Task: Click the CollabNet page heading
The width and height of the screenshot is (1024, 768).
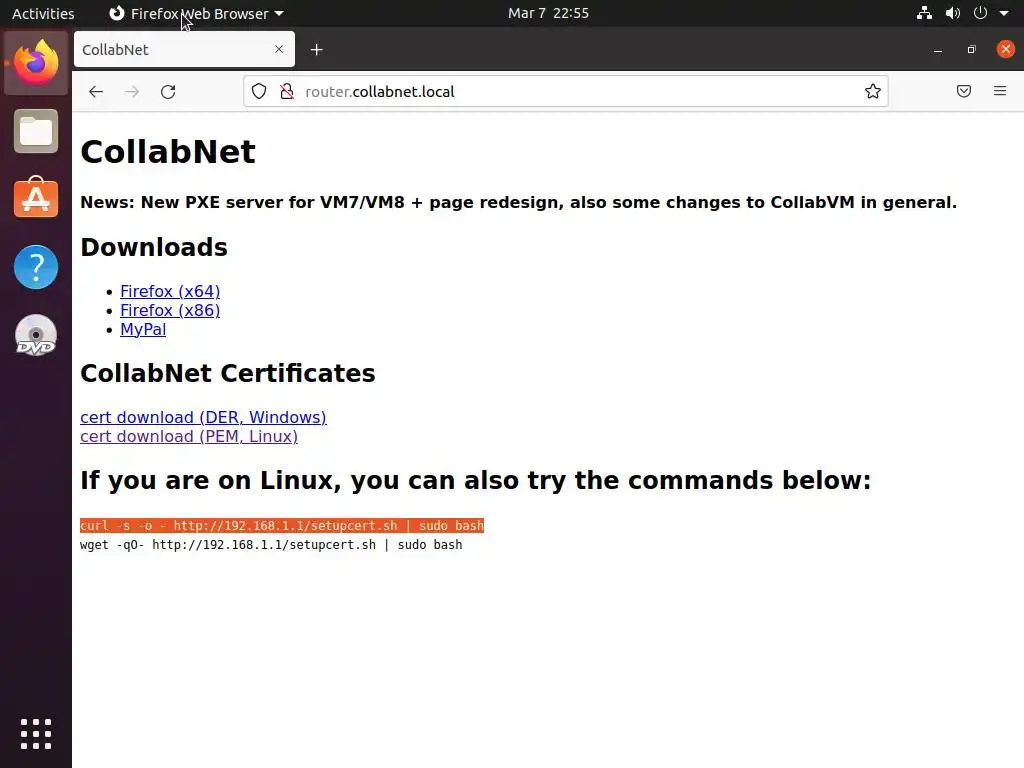Action: pyautogui.click(x=168, y=152)
